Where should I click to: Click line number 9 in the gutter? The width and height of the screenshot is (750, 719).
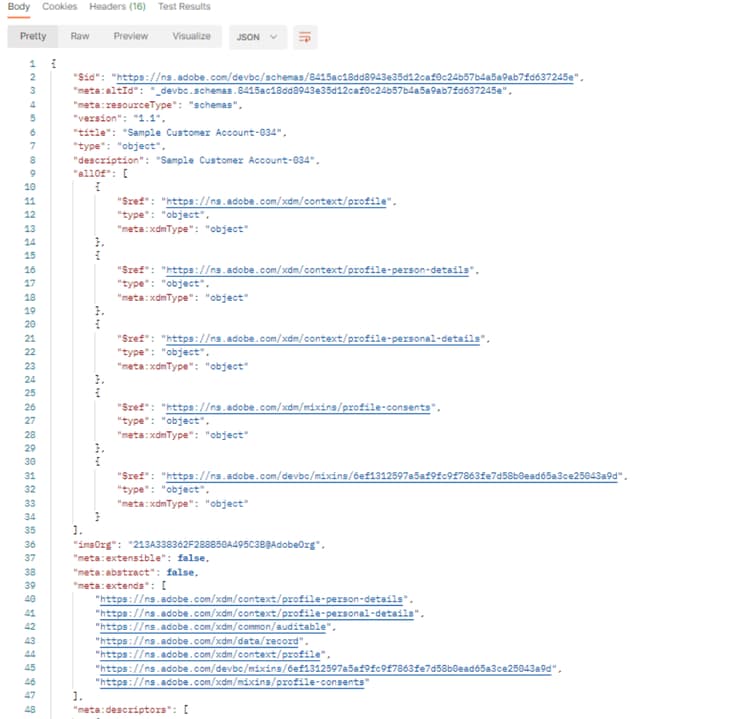coord(33,173)
